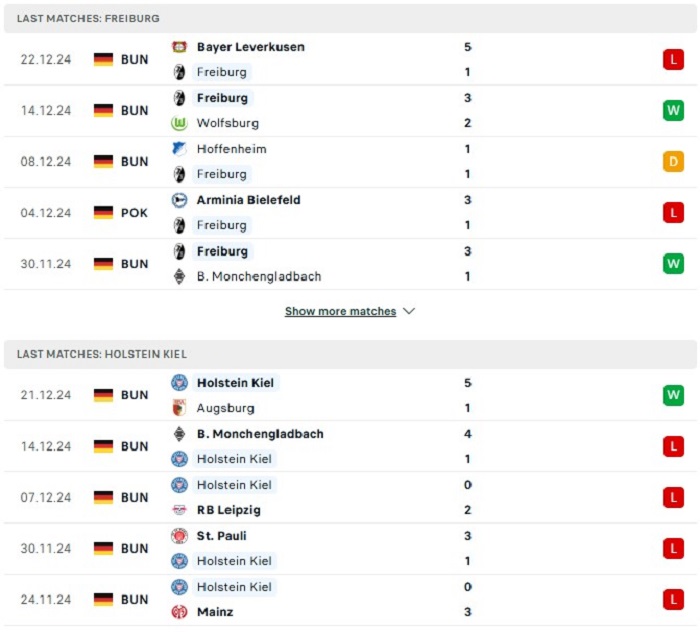Click the Bayer Leverkusen club crest
Image resolution: width=700 pixels, height=632 pixels.
pyautogui.click(x=179, y=47)
